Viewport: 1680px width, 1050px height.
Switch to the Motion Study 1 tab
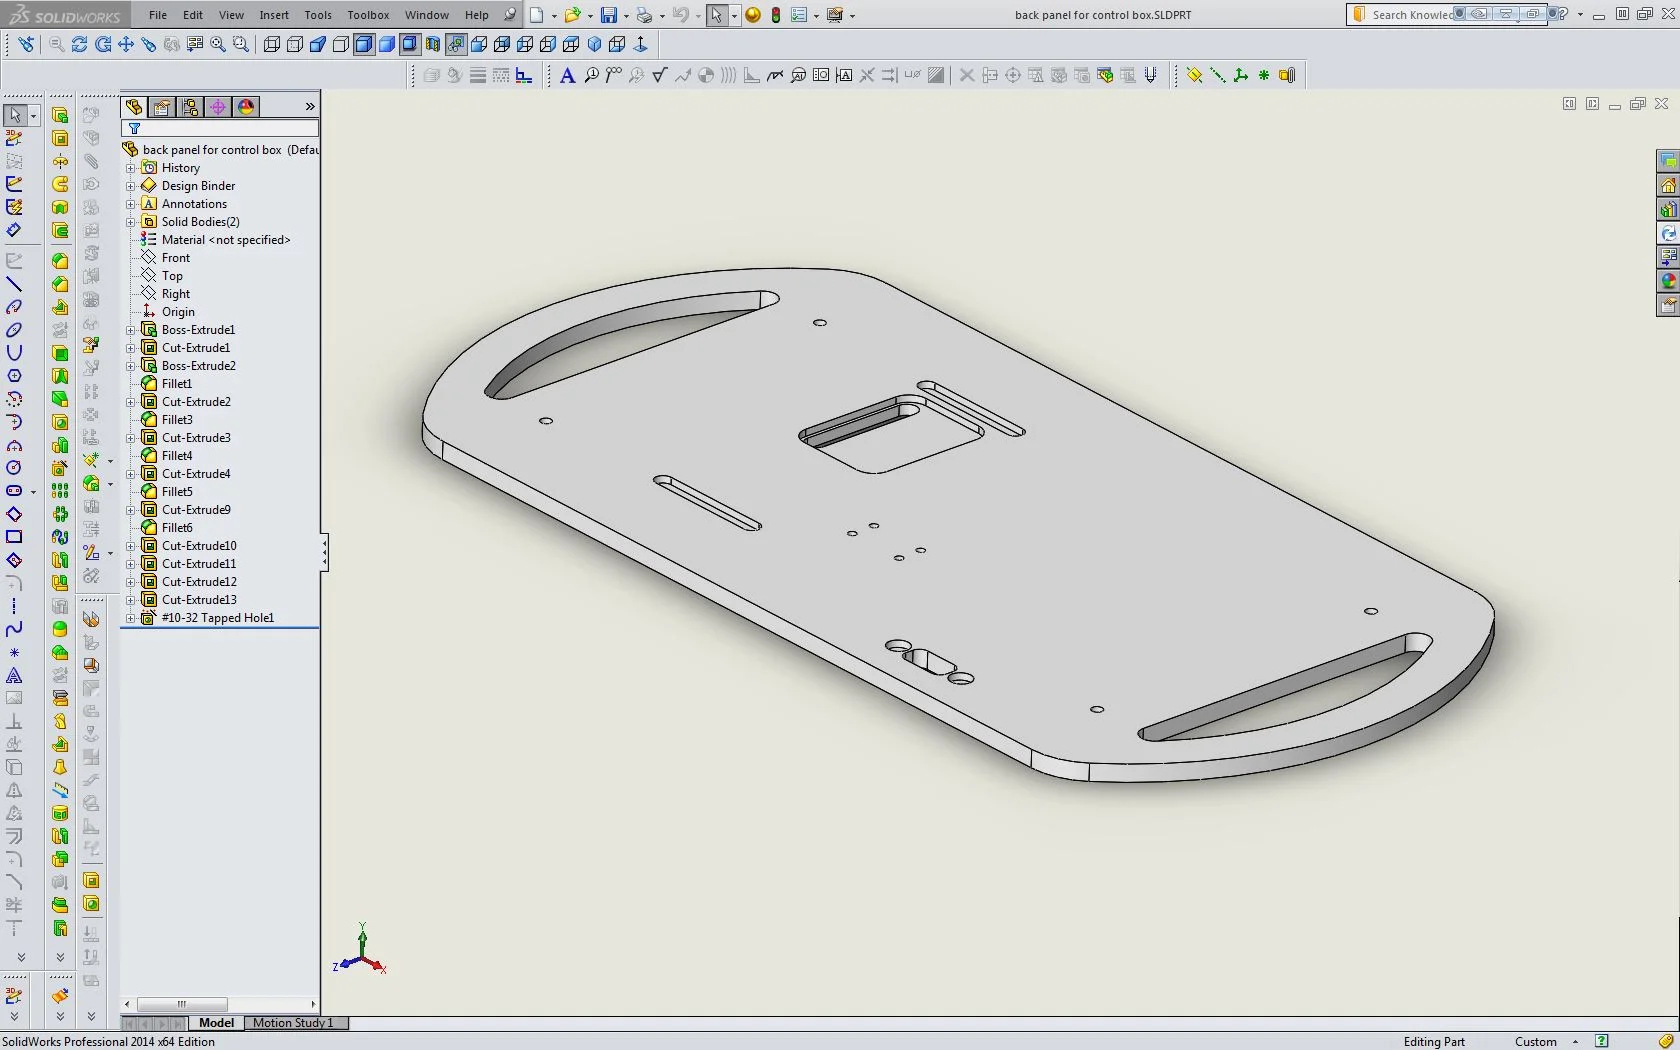coord(295,1023)
